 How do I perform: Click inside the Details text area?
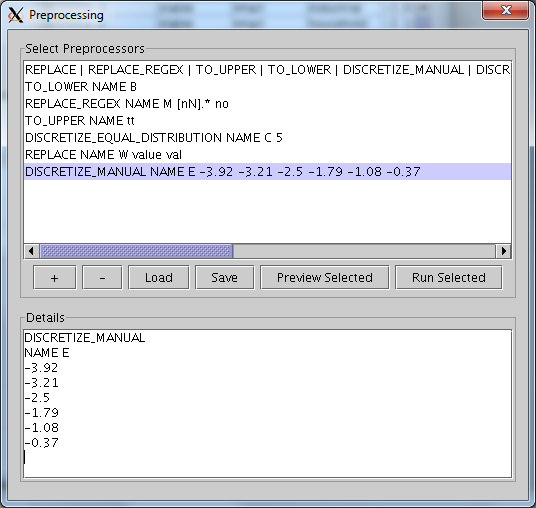(267, 404)
